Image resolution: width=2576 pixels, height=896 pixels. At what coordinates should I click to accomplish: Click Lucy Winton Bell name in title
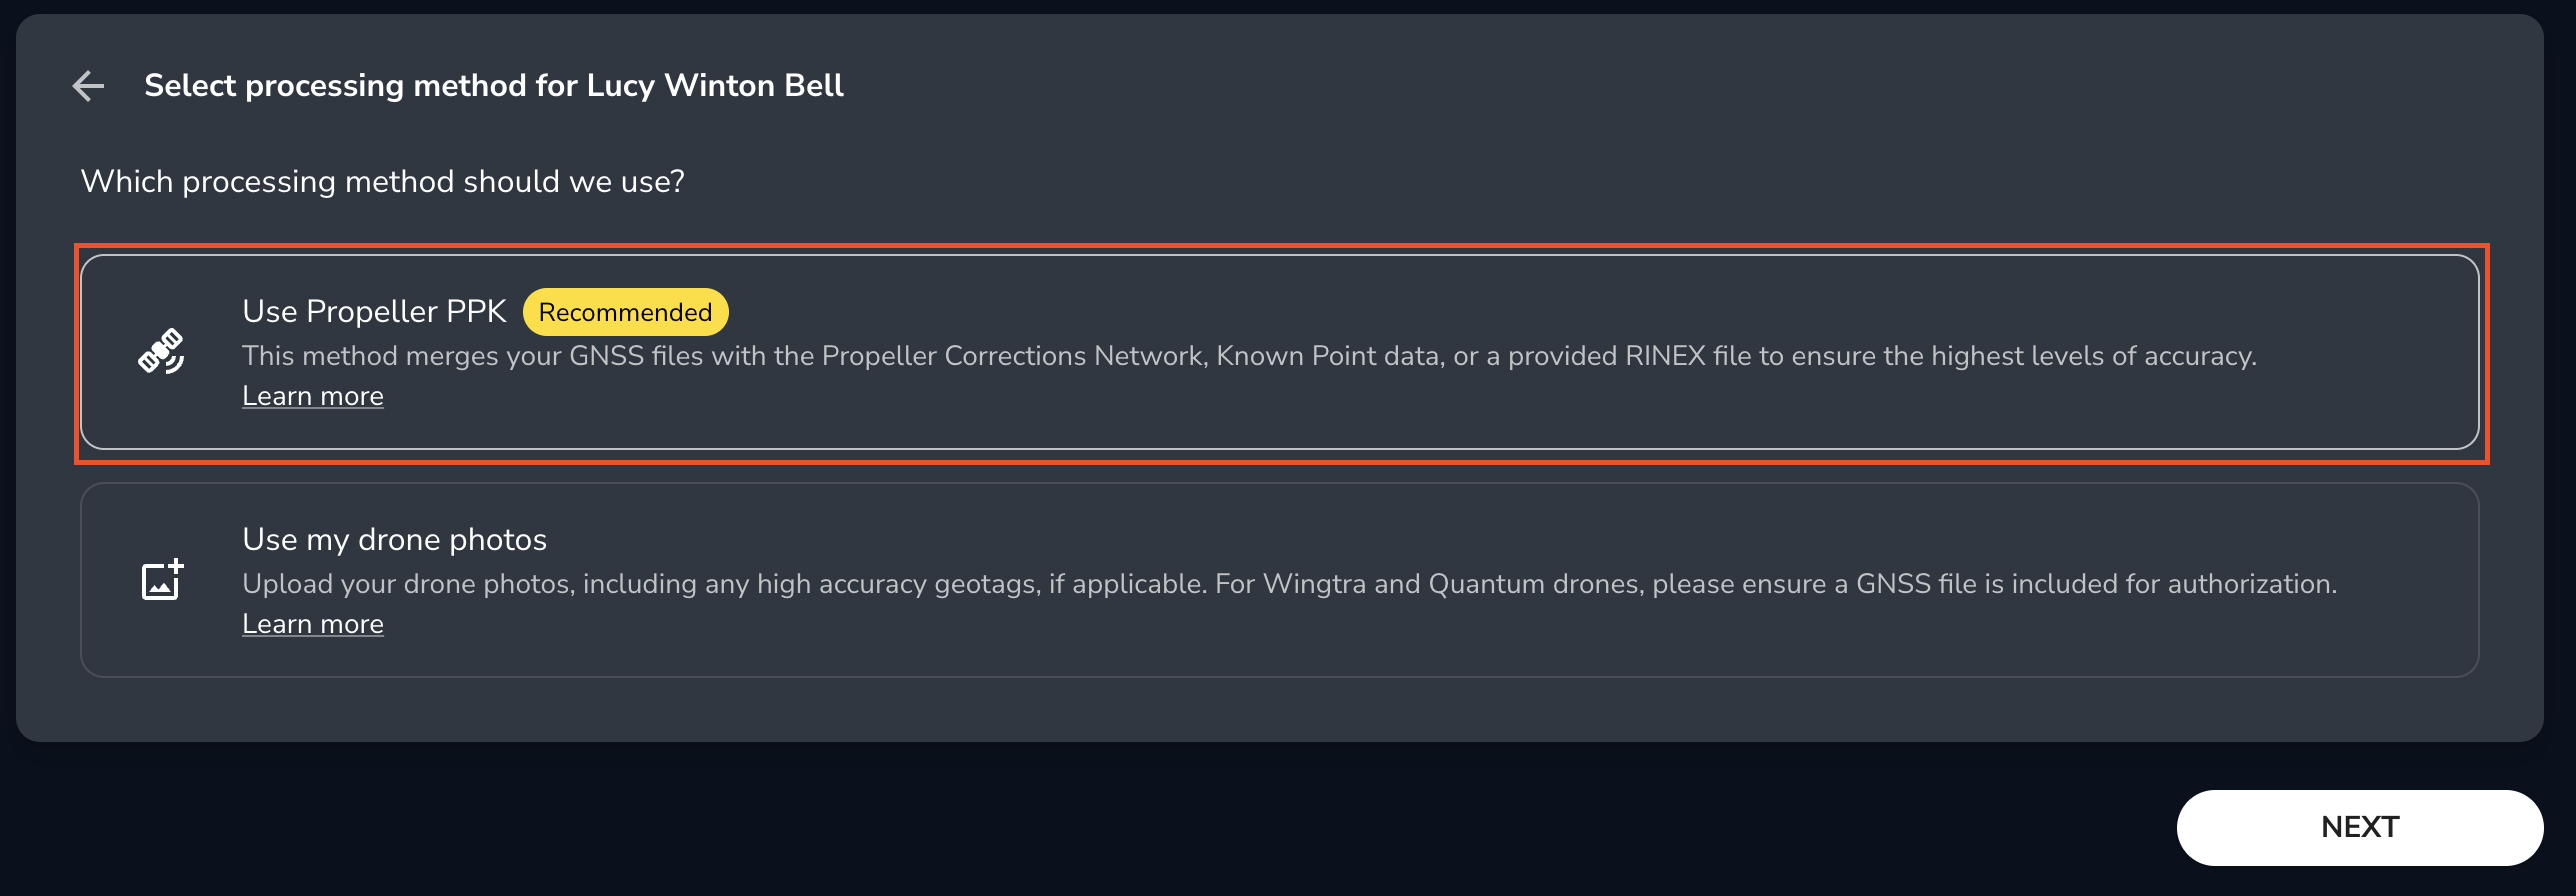click(715, 86)
